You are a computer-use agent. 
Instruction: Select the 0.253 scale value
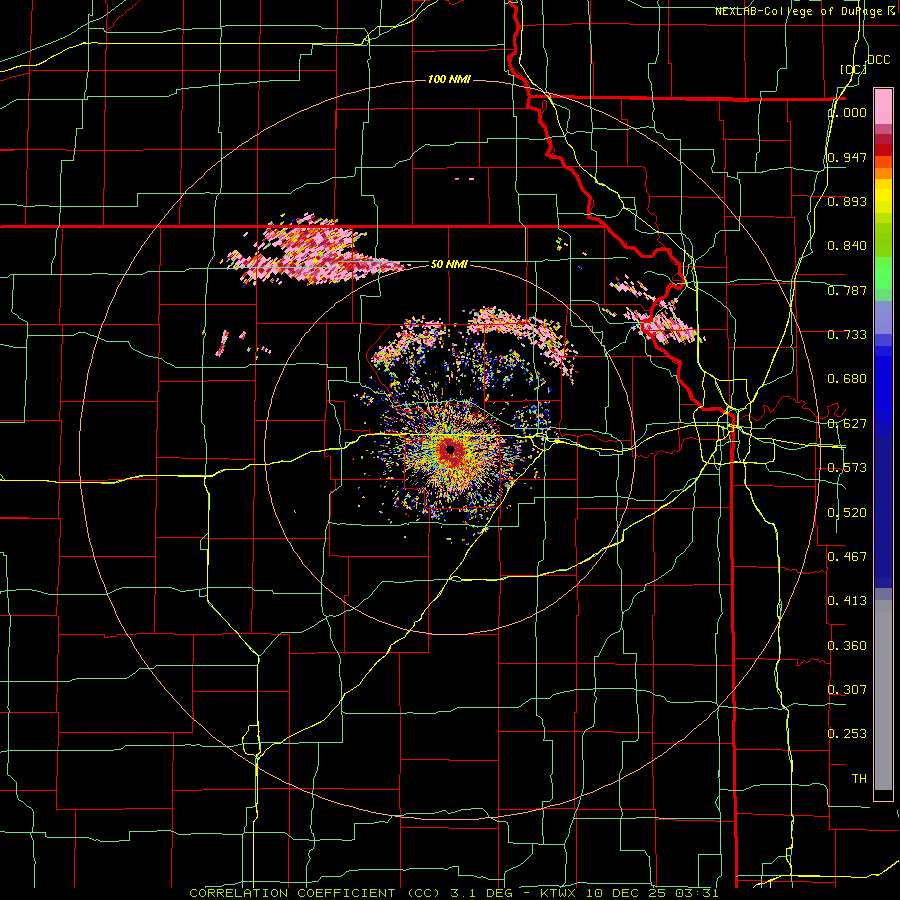click(847, 734)
